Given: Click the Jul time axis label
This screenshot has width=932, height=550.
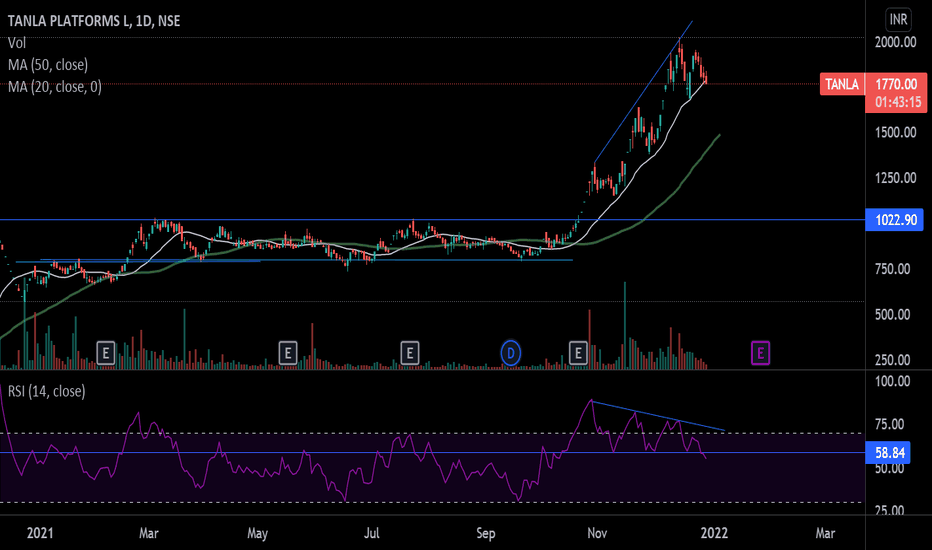Looking at the screenshot, I should pyautogui.click(x=371, y=533).
